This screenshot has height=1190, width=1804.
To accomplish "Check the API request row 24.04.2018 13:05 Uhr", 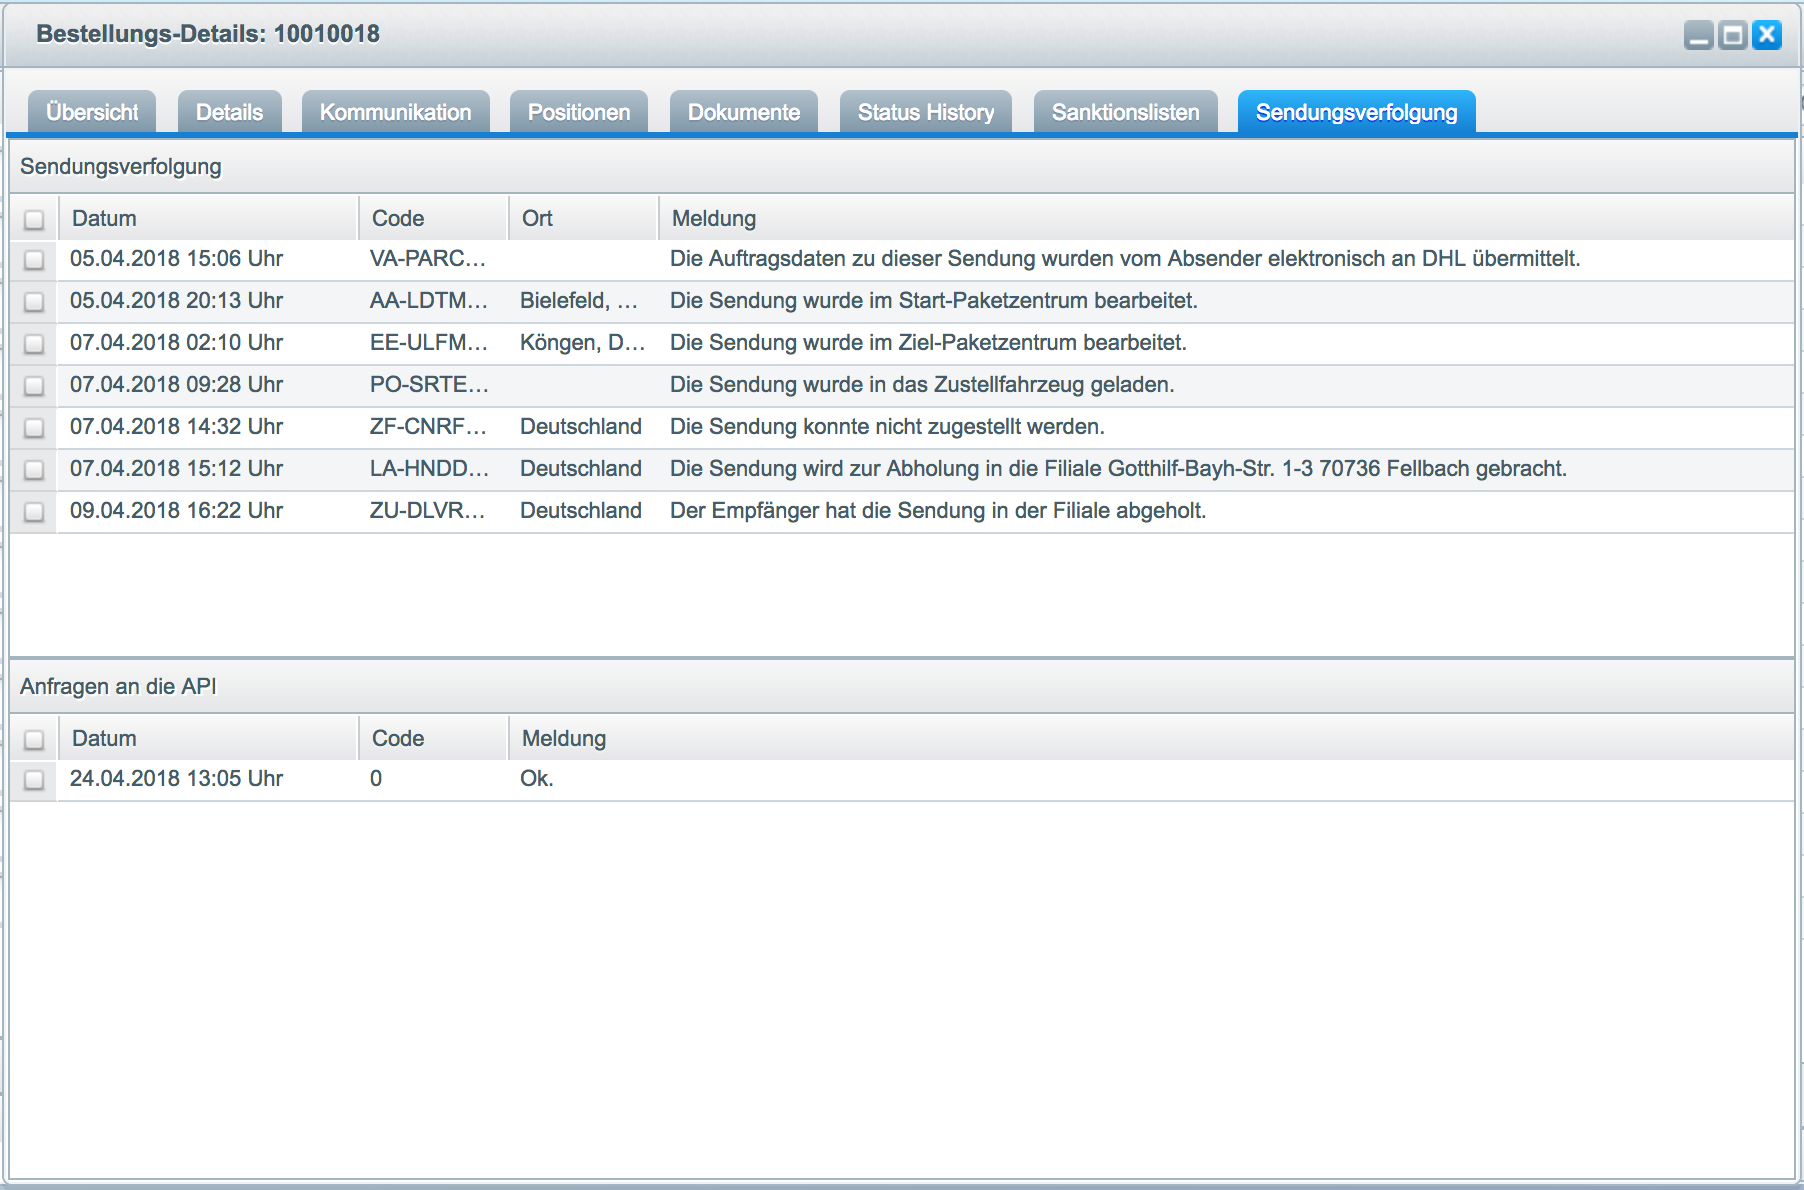I will click(34, 780).
